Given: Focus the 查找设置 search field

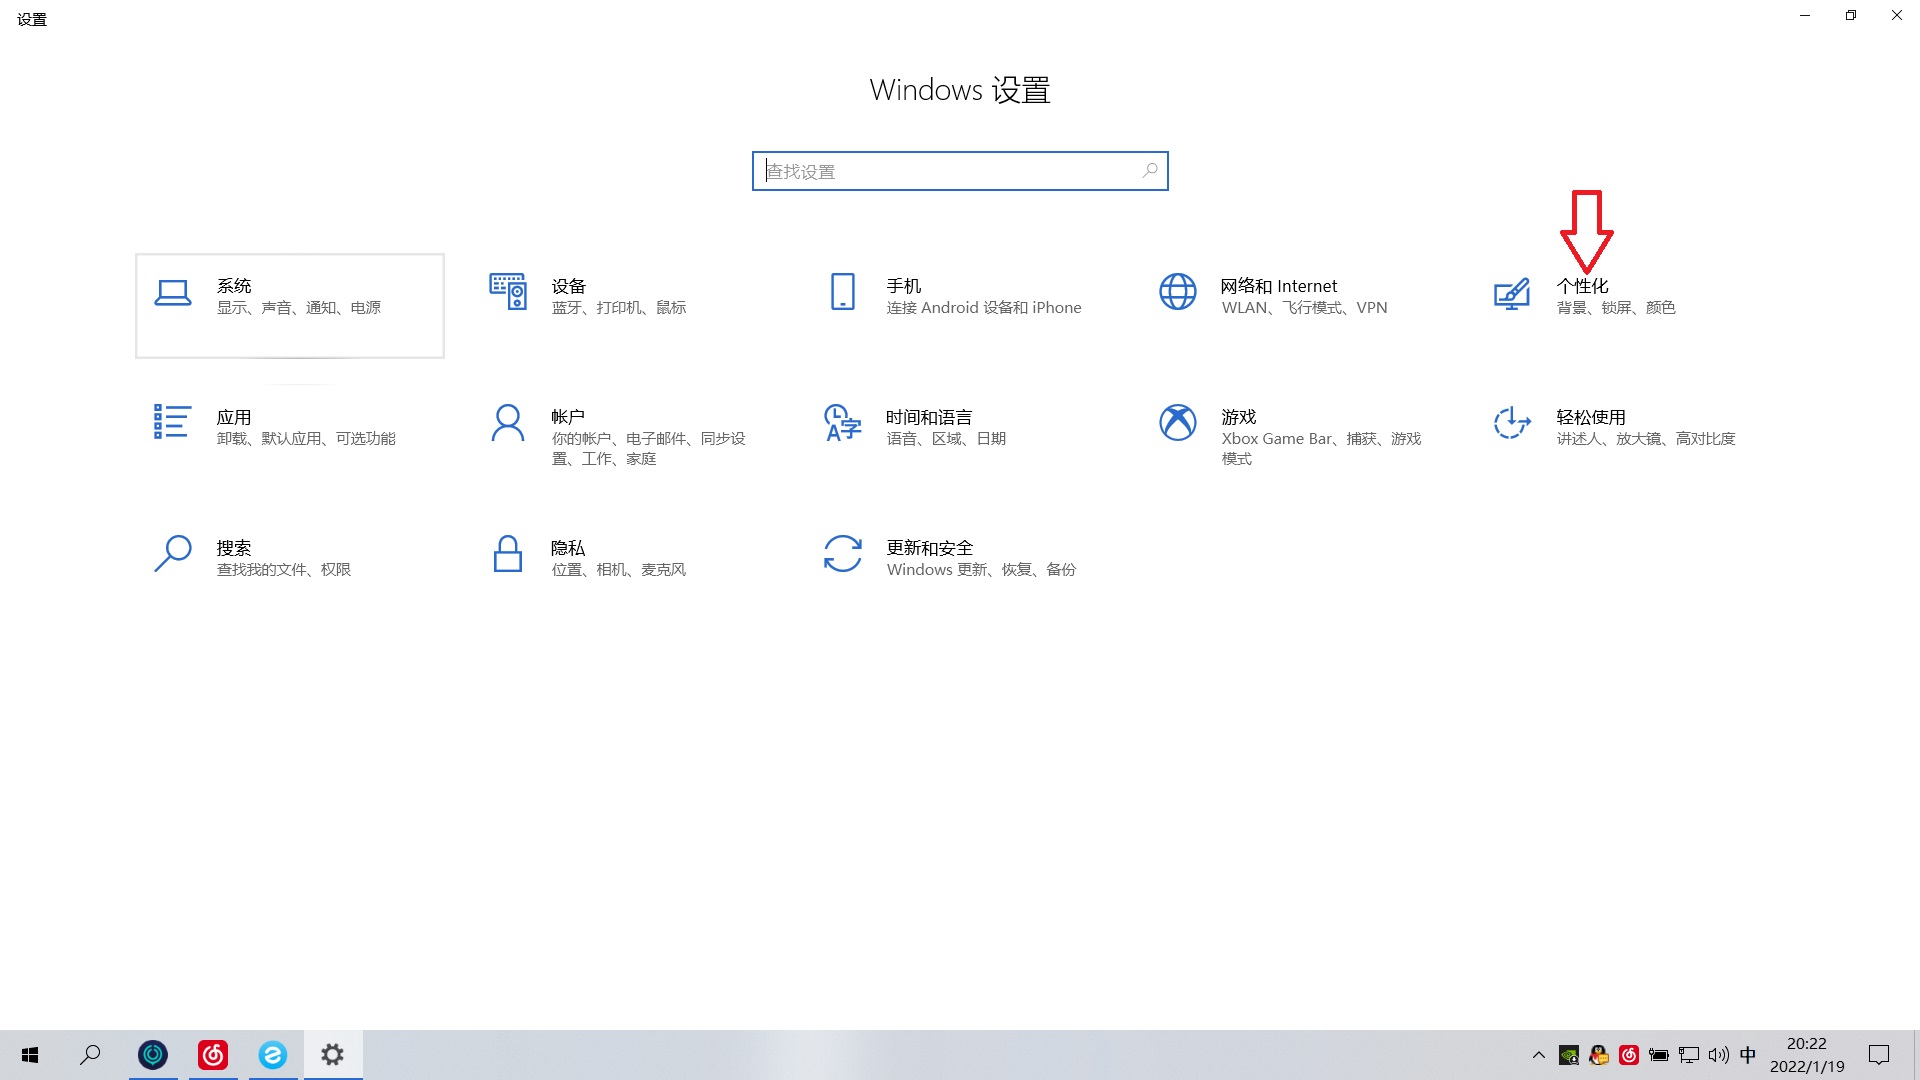Looking at the screenshot, I should [960, 171].
